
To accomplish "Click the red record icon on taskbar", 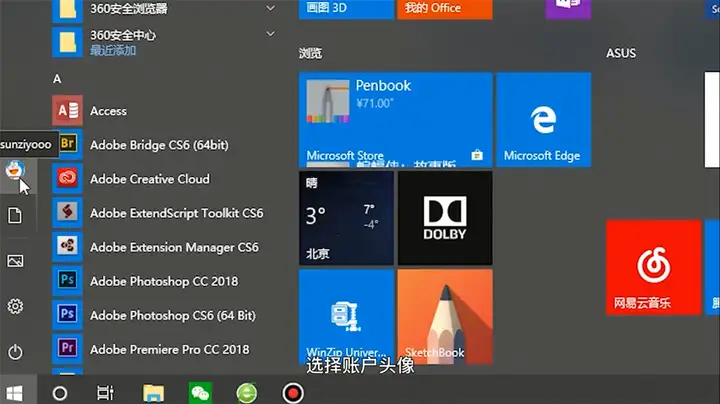I will [293, 393].
